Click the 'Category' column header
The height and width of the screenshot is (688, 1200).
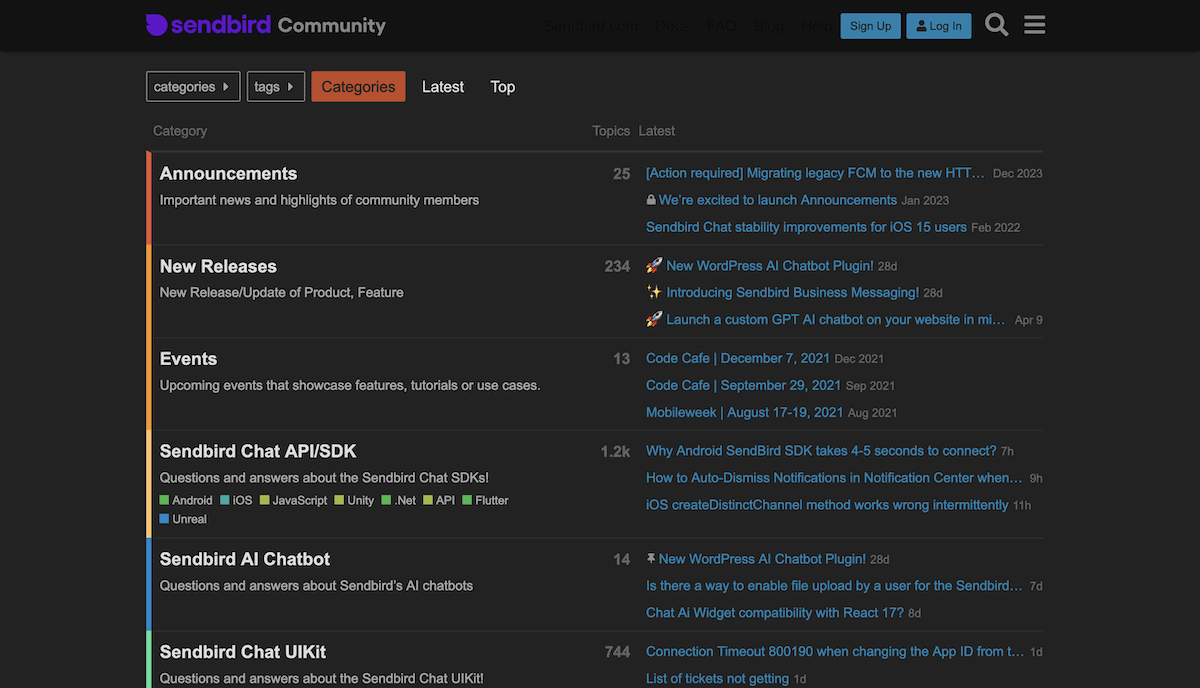[x=180, y=131]
